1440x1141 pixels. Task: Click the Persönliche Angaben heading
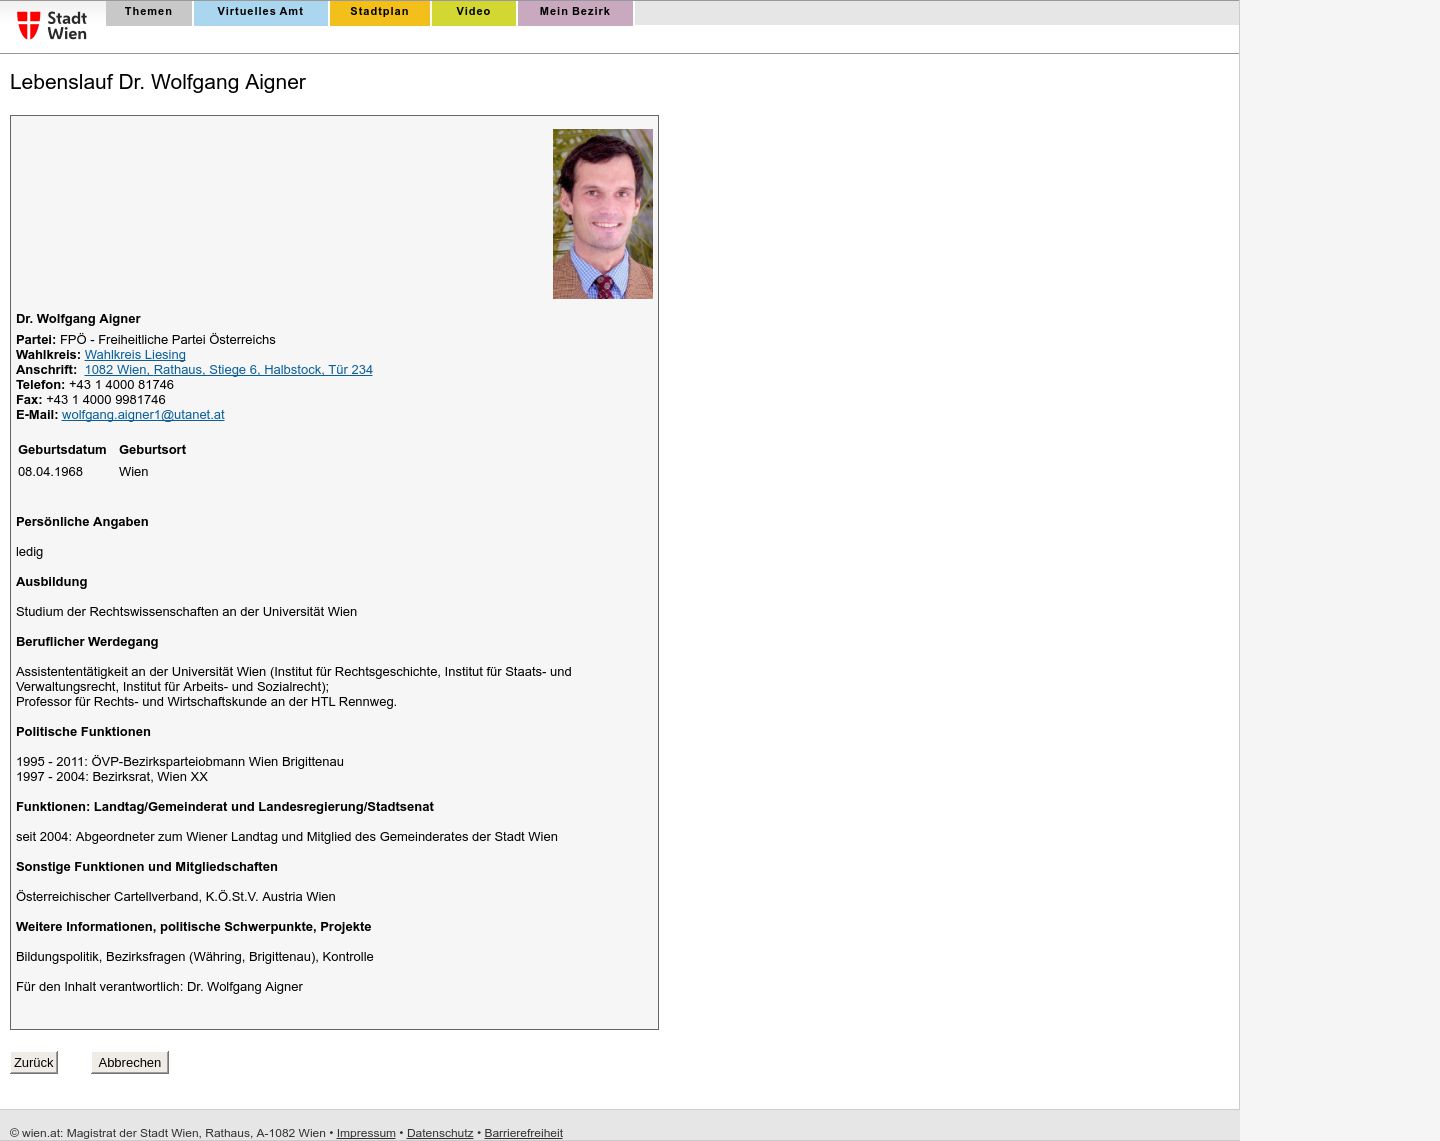pos(82,522)
